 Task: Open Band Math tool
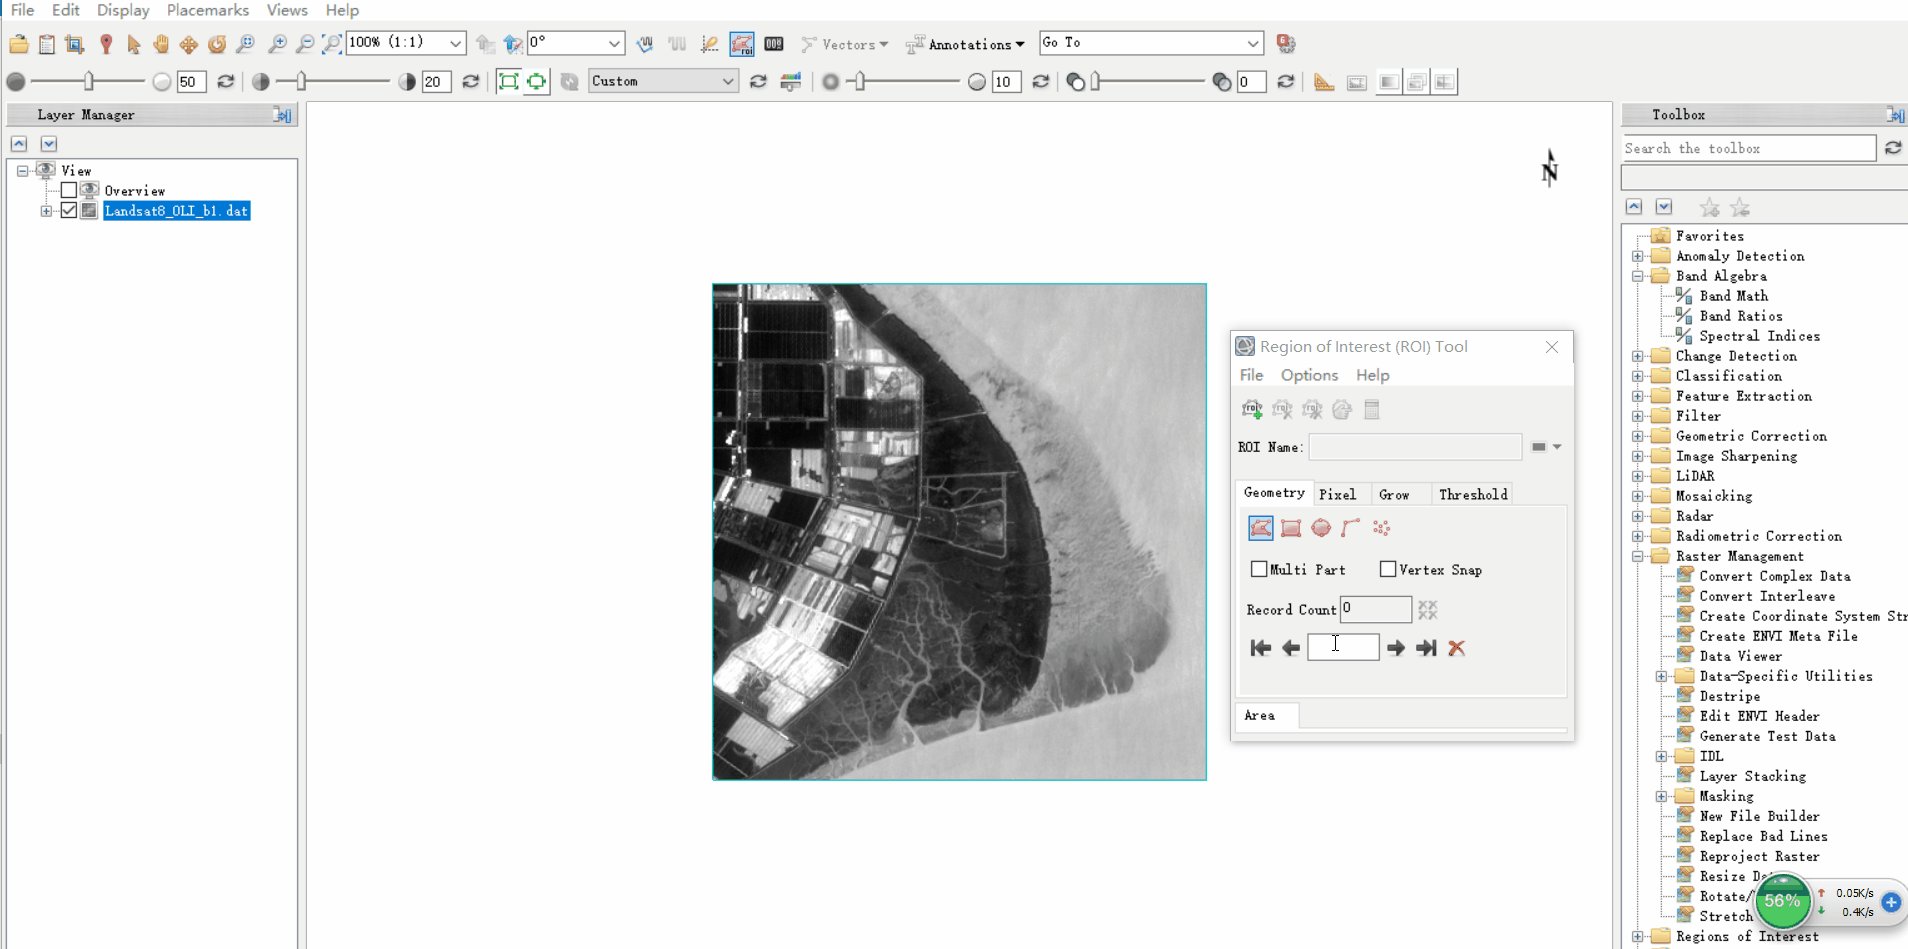pyautogui.click(x=1733, y=296)
